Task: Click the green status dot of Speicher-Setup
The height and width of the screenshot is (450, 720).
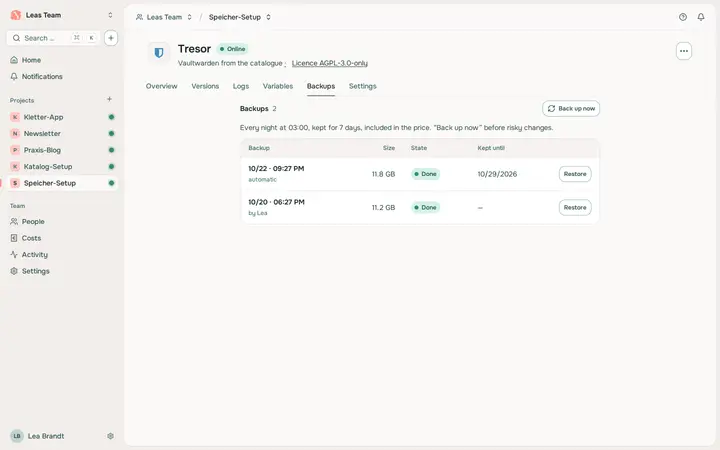Action: (111, 183)
